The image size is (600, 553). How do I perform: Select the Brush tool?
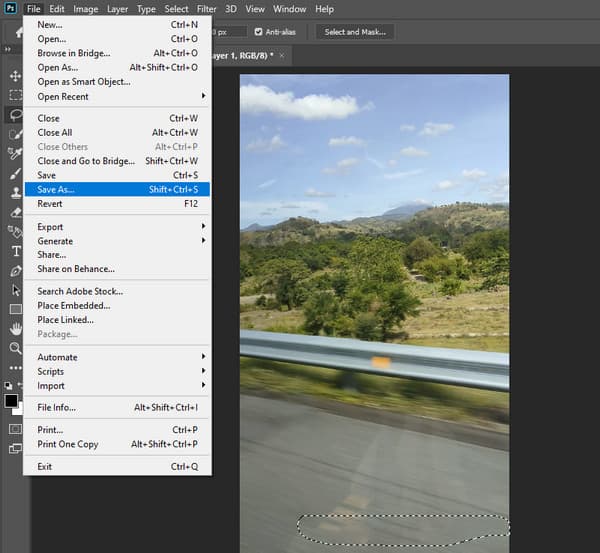15,173
